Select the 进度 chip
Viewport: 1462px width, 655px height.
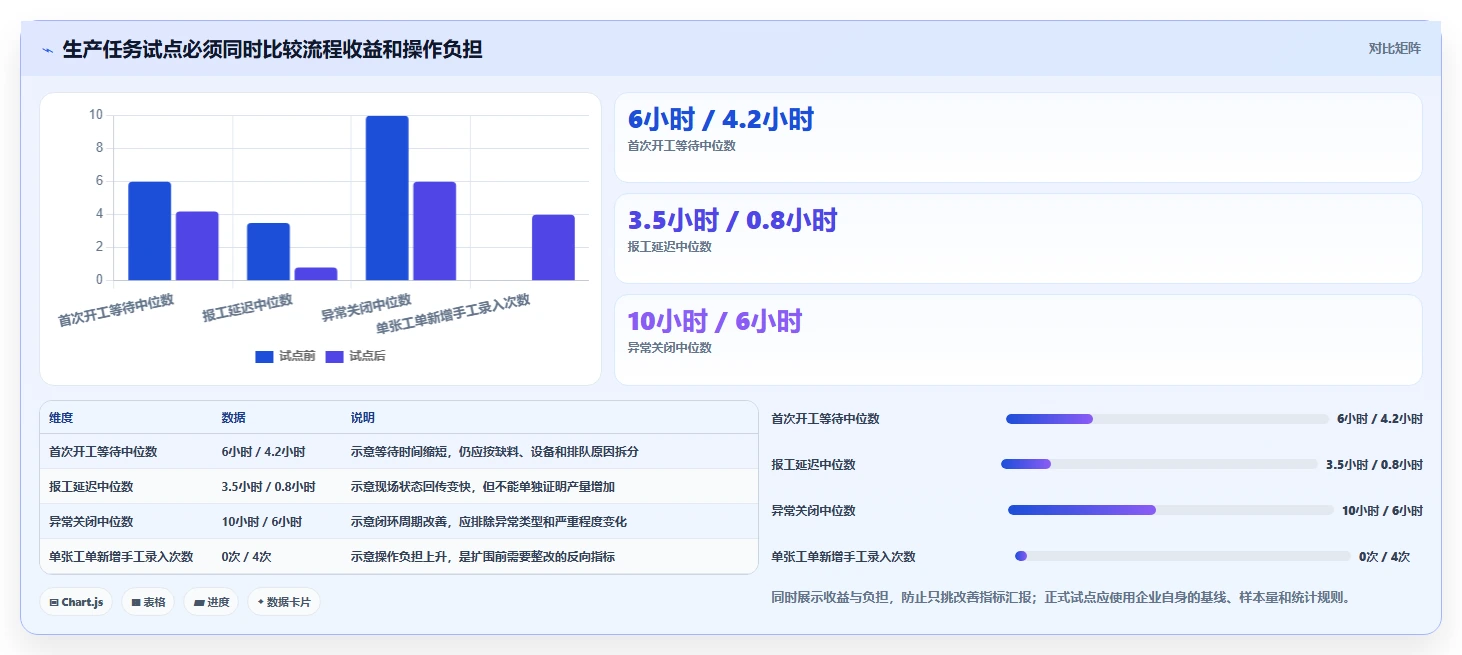[x=211, y=602]
